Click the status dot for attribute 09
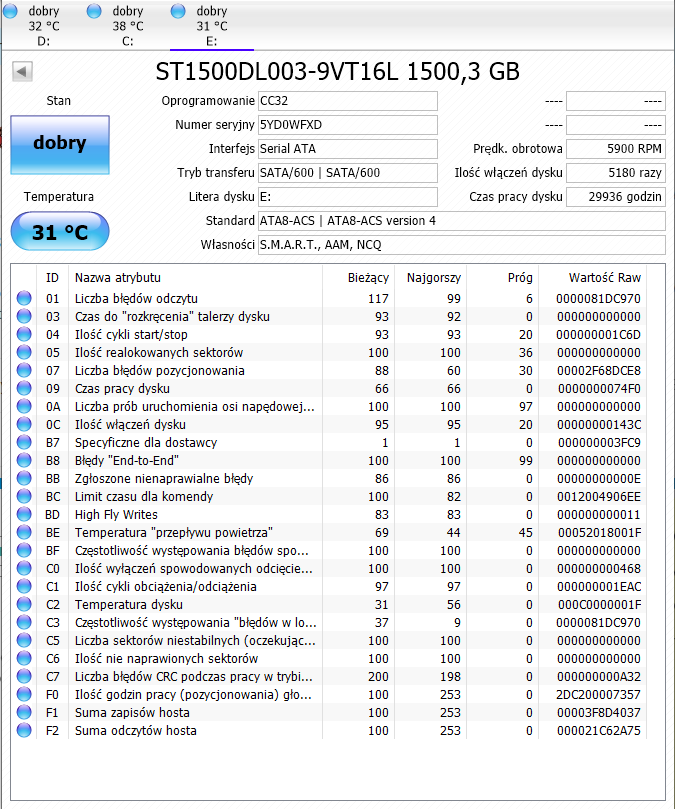Screen dimensions: 675x809 point(24,388)
